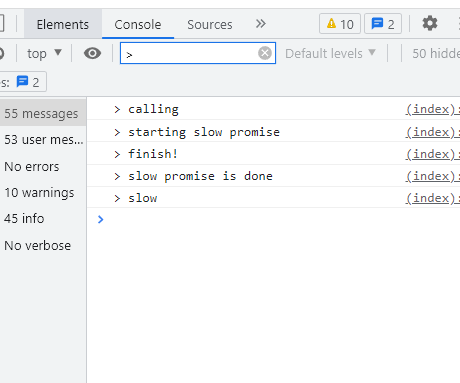Expand the 'starting slow promise' entry arrow
Screen dimensions: 460x383
tap(117, 132)
